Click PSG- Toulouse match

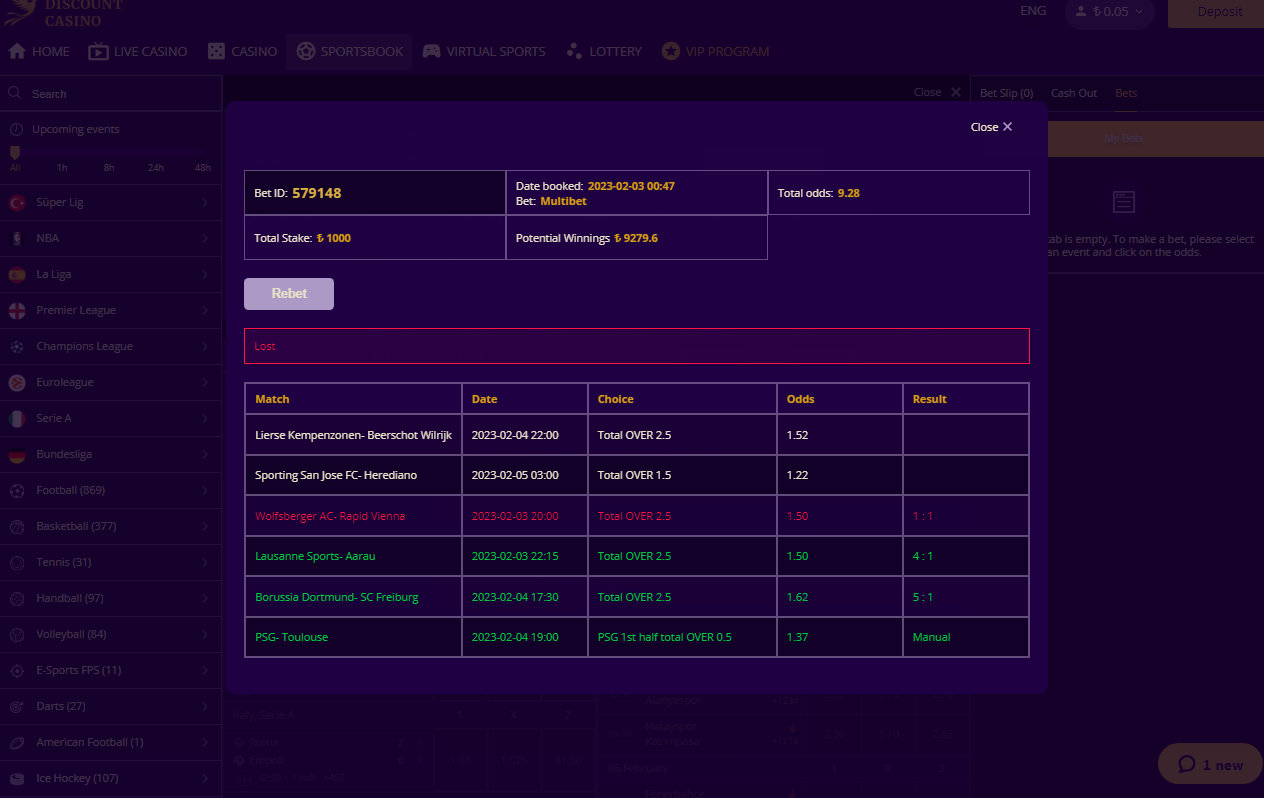(x=291, y=637)
